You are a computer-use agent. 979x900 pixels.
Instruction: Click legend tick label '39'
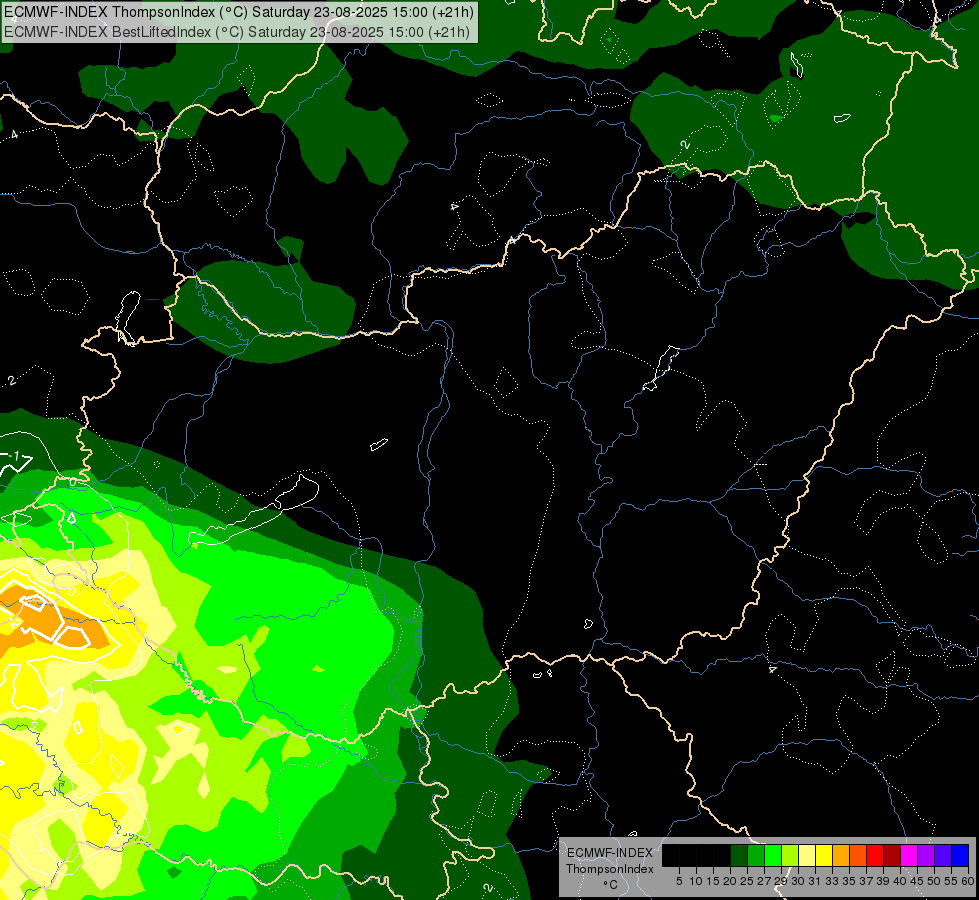pos(883,881)
